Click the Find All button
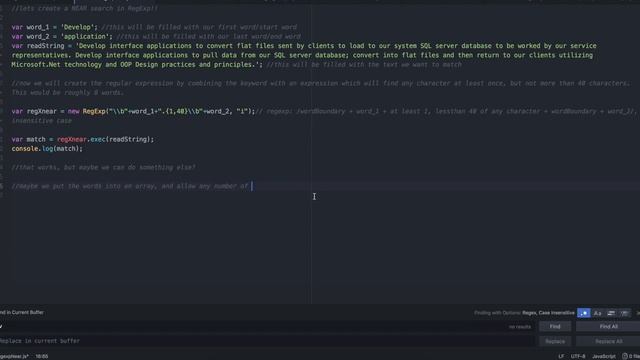 point(608,327)
